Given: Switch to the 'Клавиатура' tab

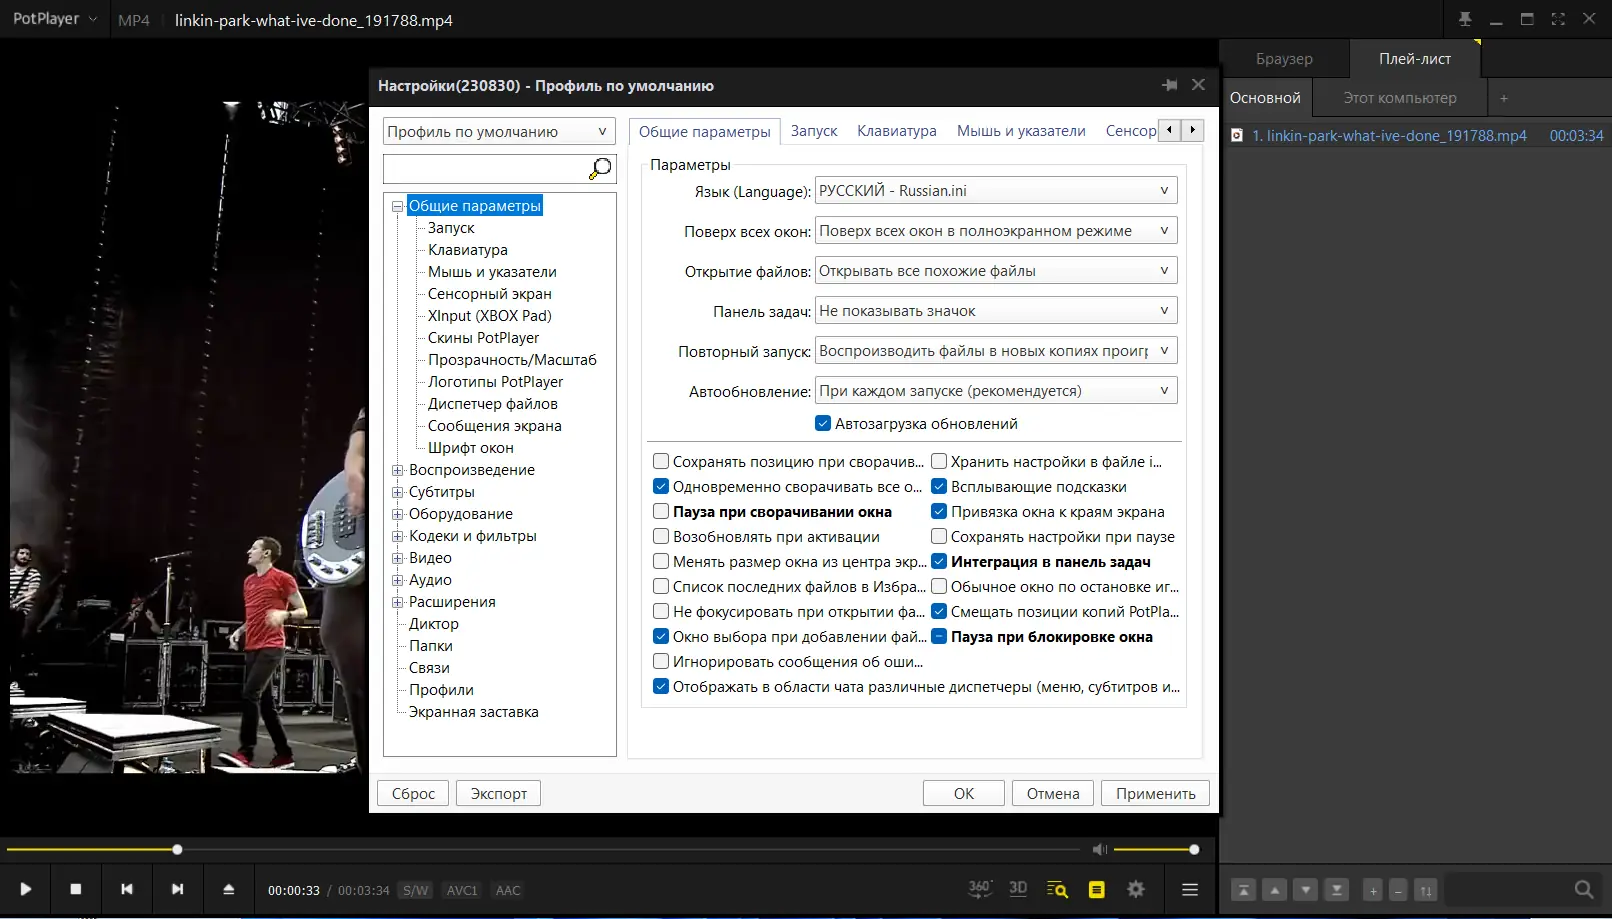Looking at the screenshot, I should coord(896,131).
